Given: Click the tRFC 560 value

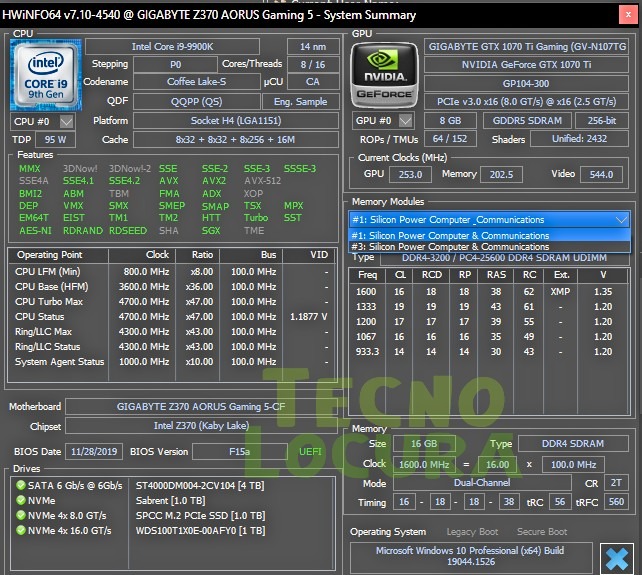Looking at the screenshot, I should tap(616, 502).
